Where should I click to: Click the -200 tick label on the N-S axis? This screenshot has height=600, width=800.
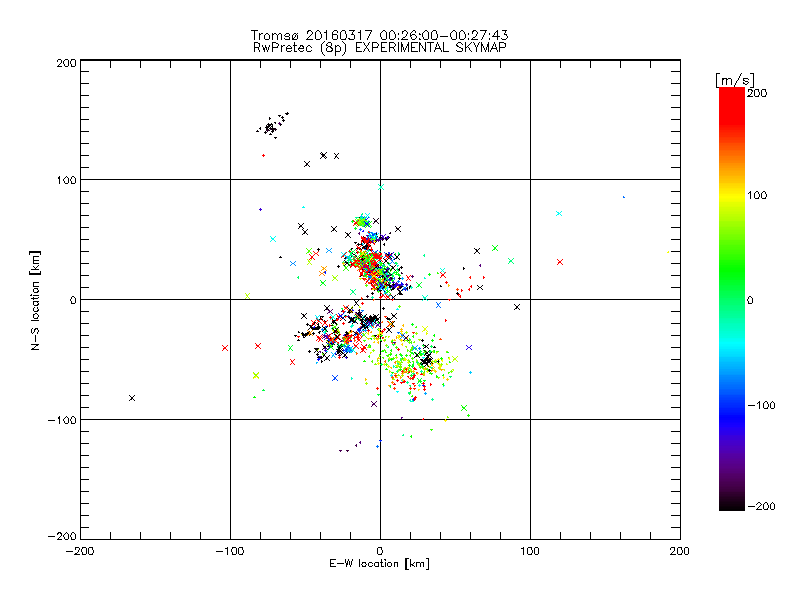tap(62, 536)
